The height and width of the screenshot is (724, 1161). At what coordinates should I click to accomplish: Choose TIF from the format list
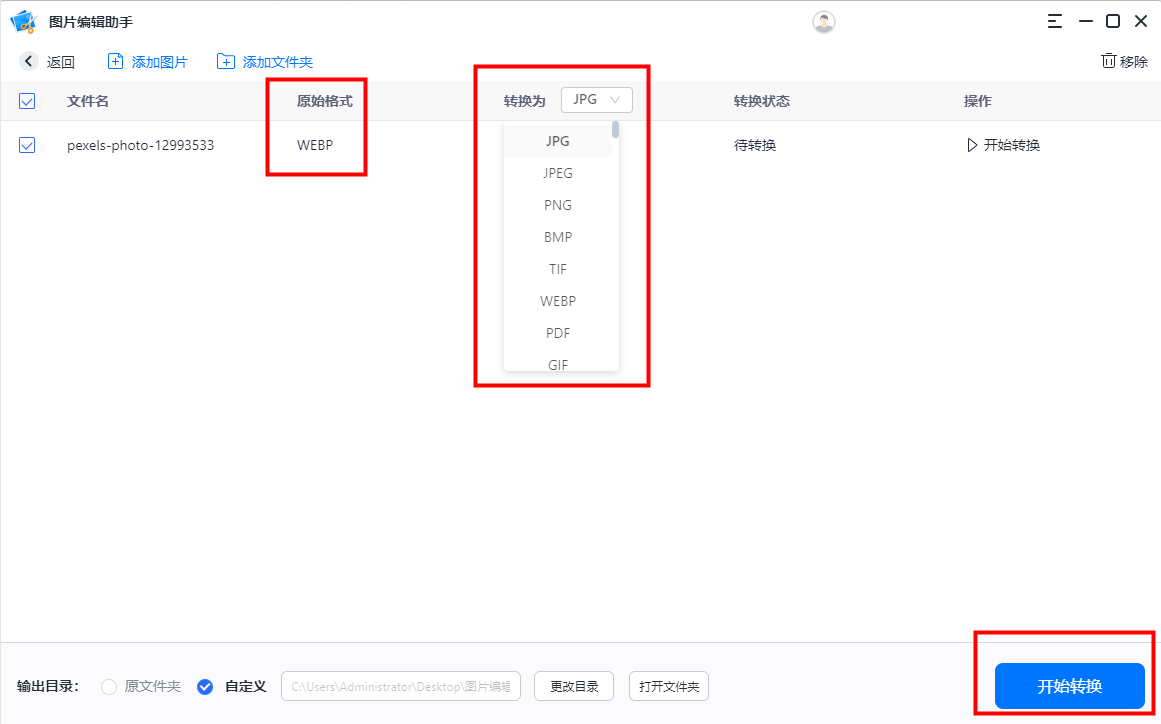click(x=558, y=269)
